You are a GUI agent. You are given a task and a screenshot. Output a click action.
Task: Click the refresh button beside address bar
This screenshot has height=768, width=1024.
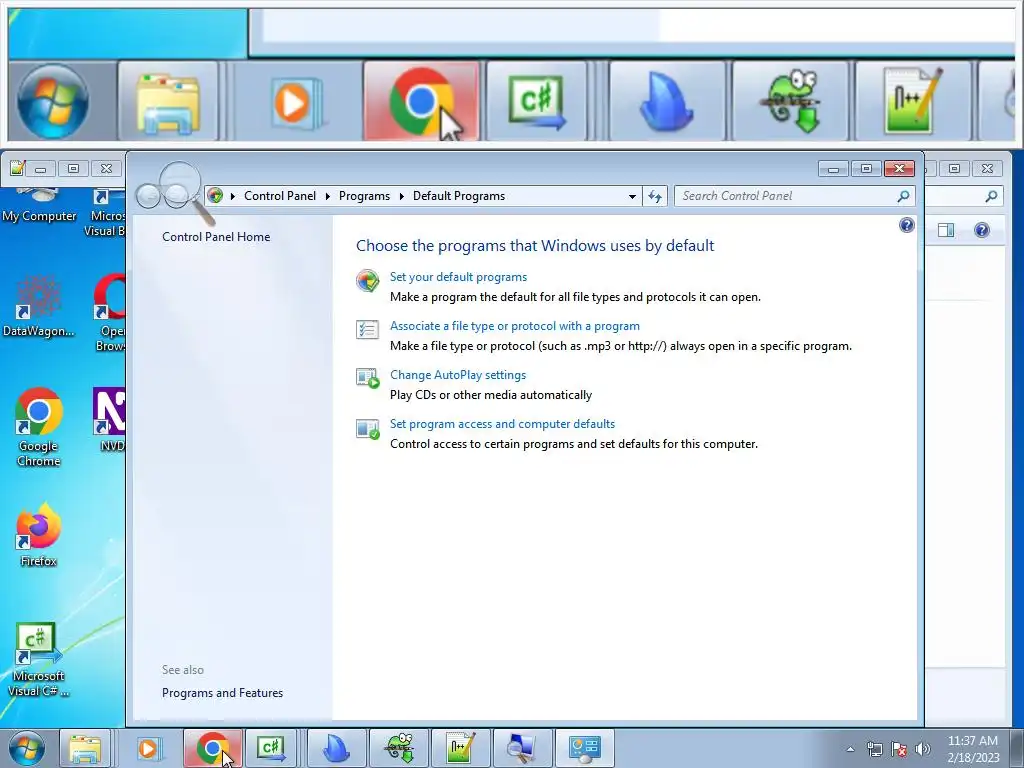click(654, 196)
